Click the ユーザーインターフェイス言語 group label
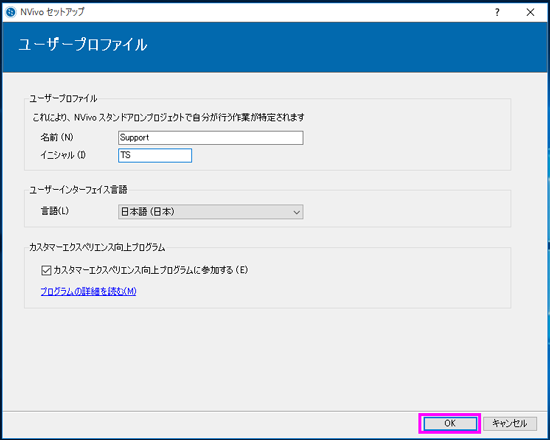550x440 pixels. point(78,190)
